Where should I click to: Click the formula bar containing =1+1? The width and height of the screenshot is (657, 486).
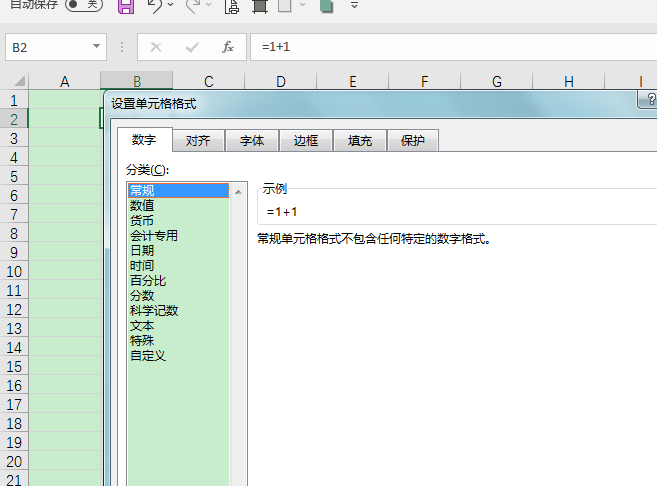click(x=453, y=47)
